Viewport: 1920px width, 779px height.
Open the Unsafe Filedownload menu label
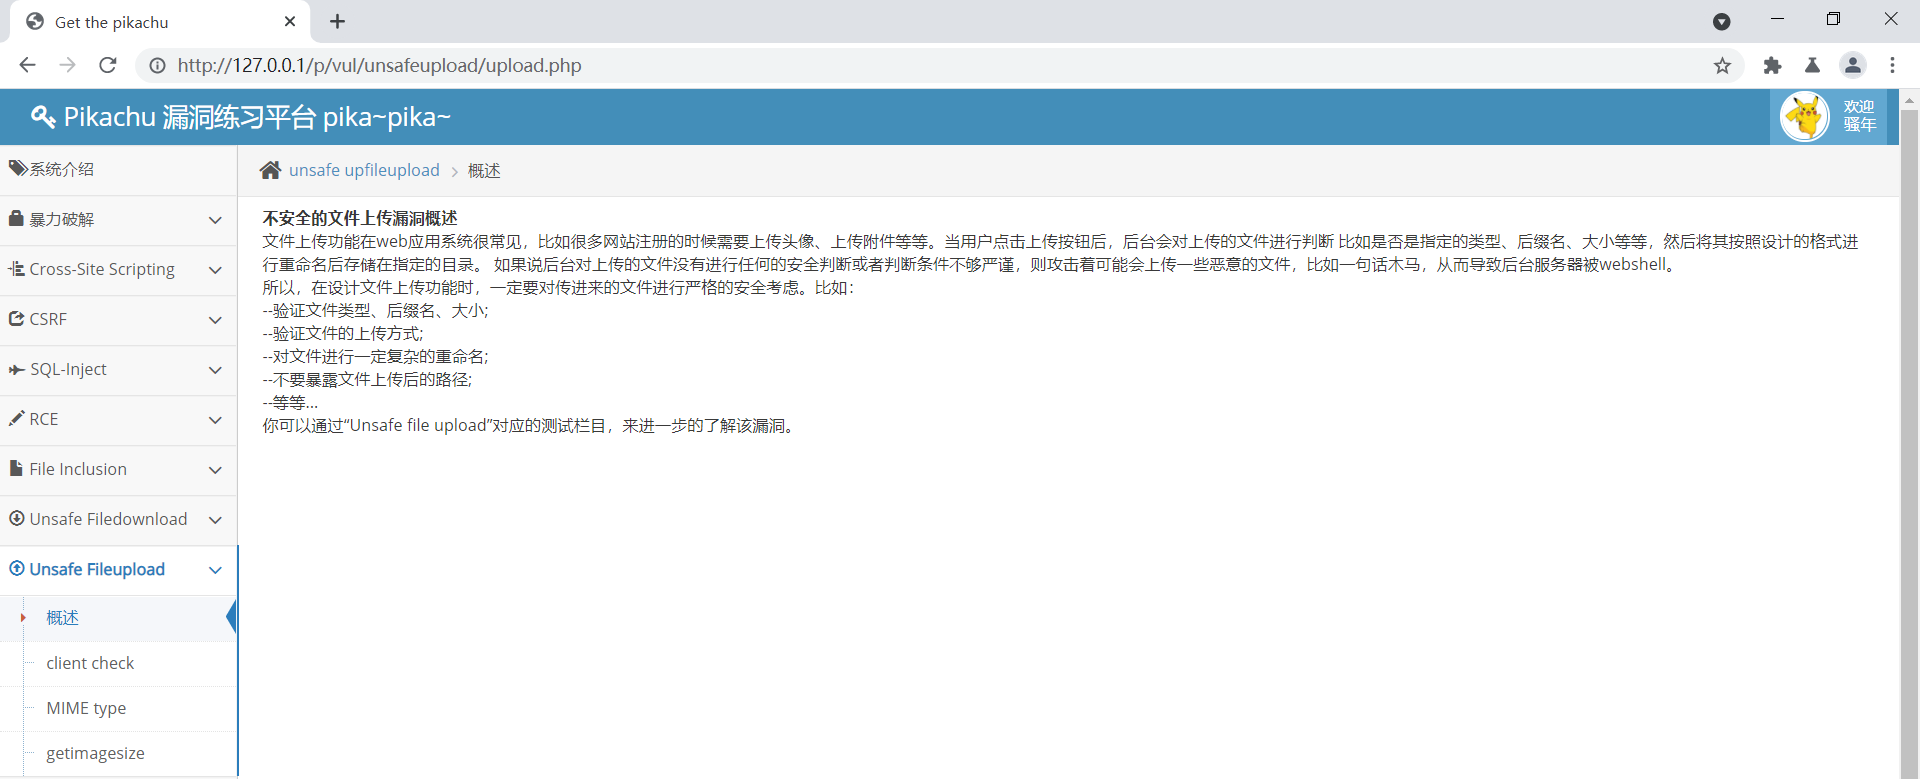pos(108,519)
